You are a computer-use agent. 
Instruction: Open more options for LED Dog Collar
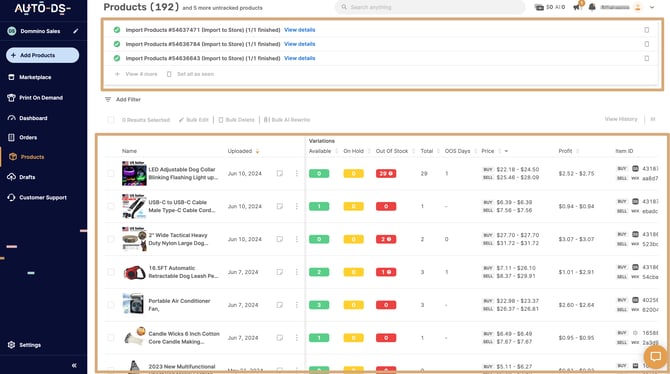297,174
